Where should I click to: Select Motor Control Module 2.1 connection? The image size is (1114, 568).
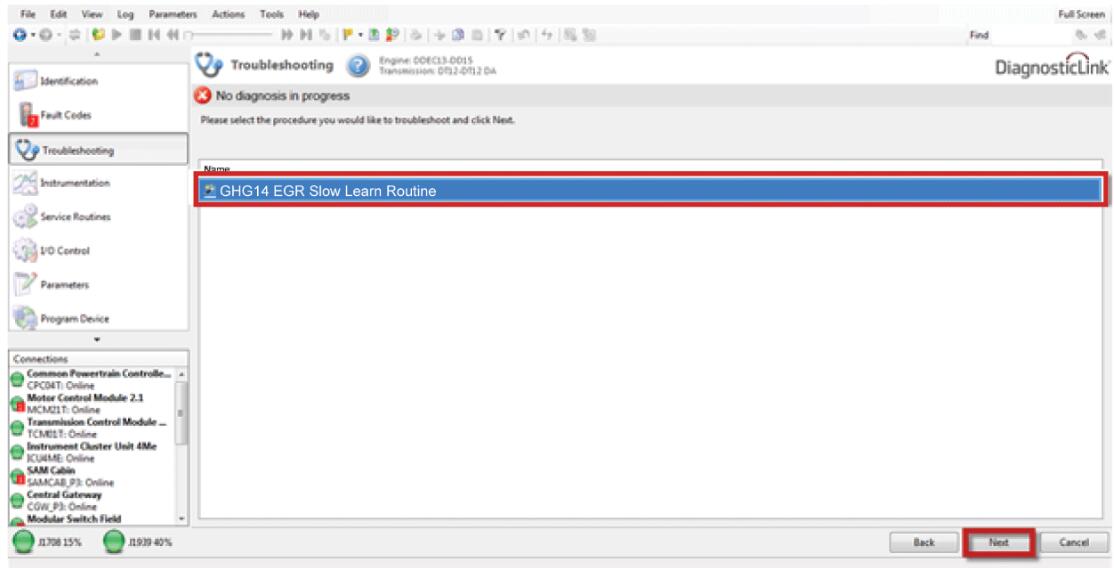[x=91, y=404]
